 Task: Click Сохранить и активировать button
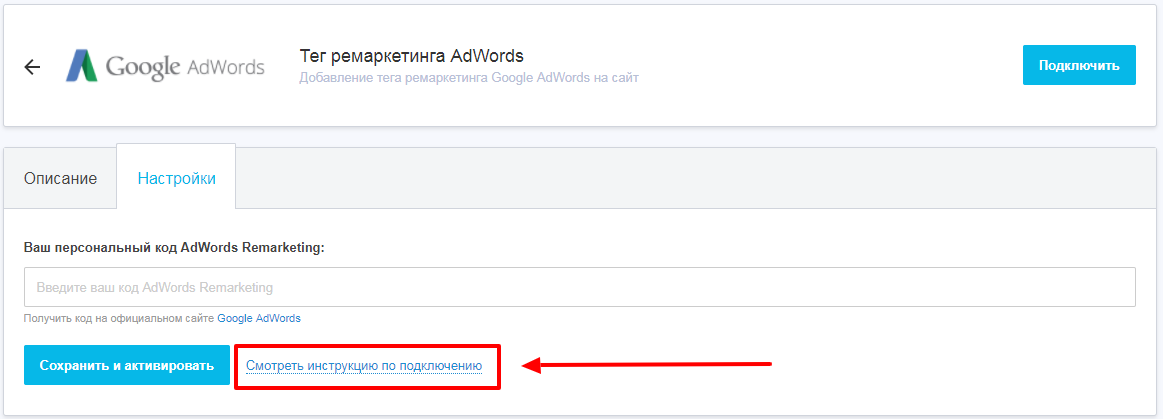[127, 365]
